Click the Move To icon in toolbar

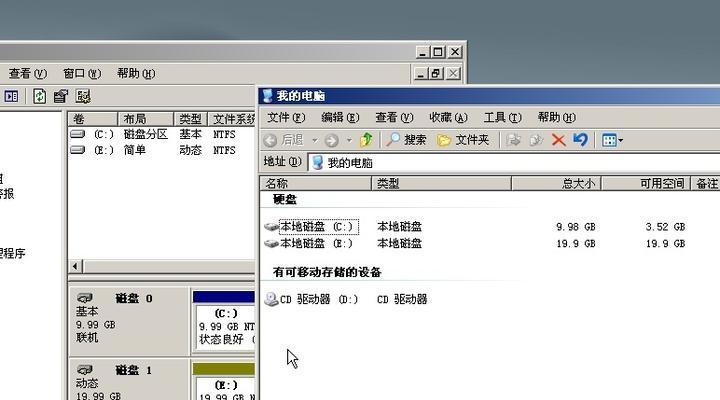513,140
